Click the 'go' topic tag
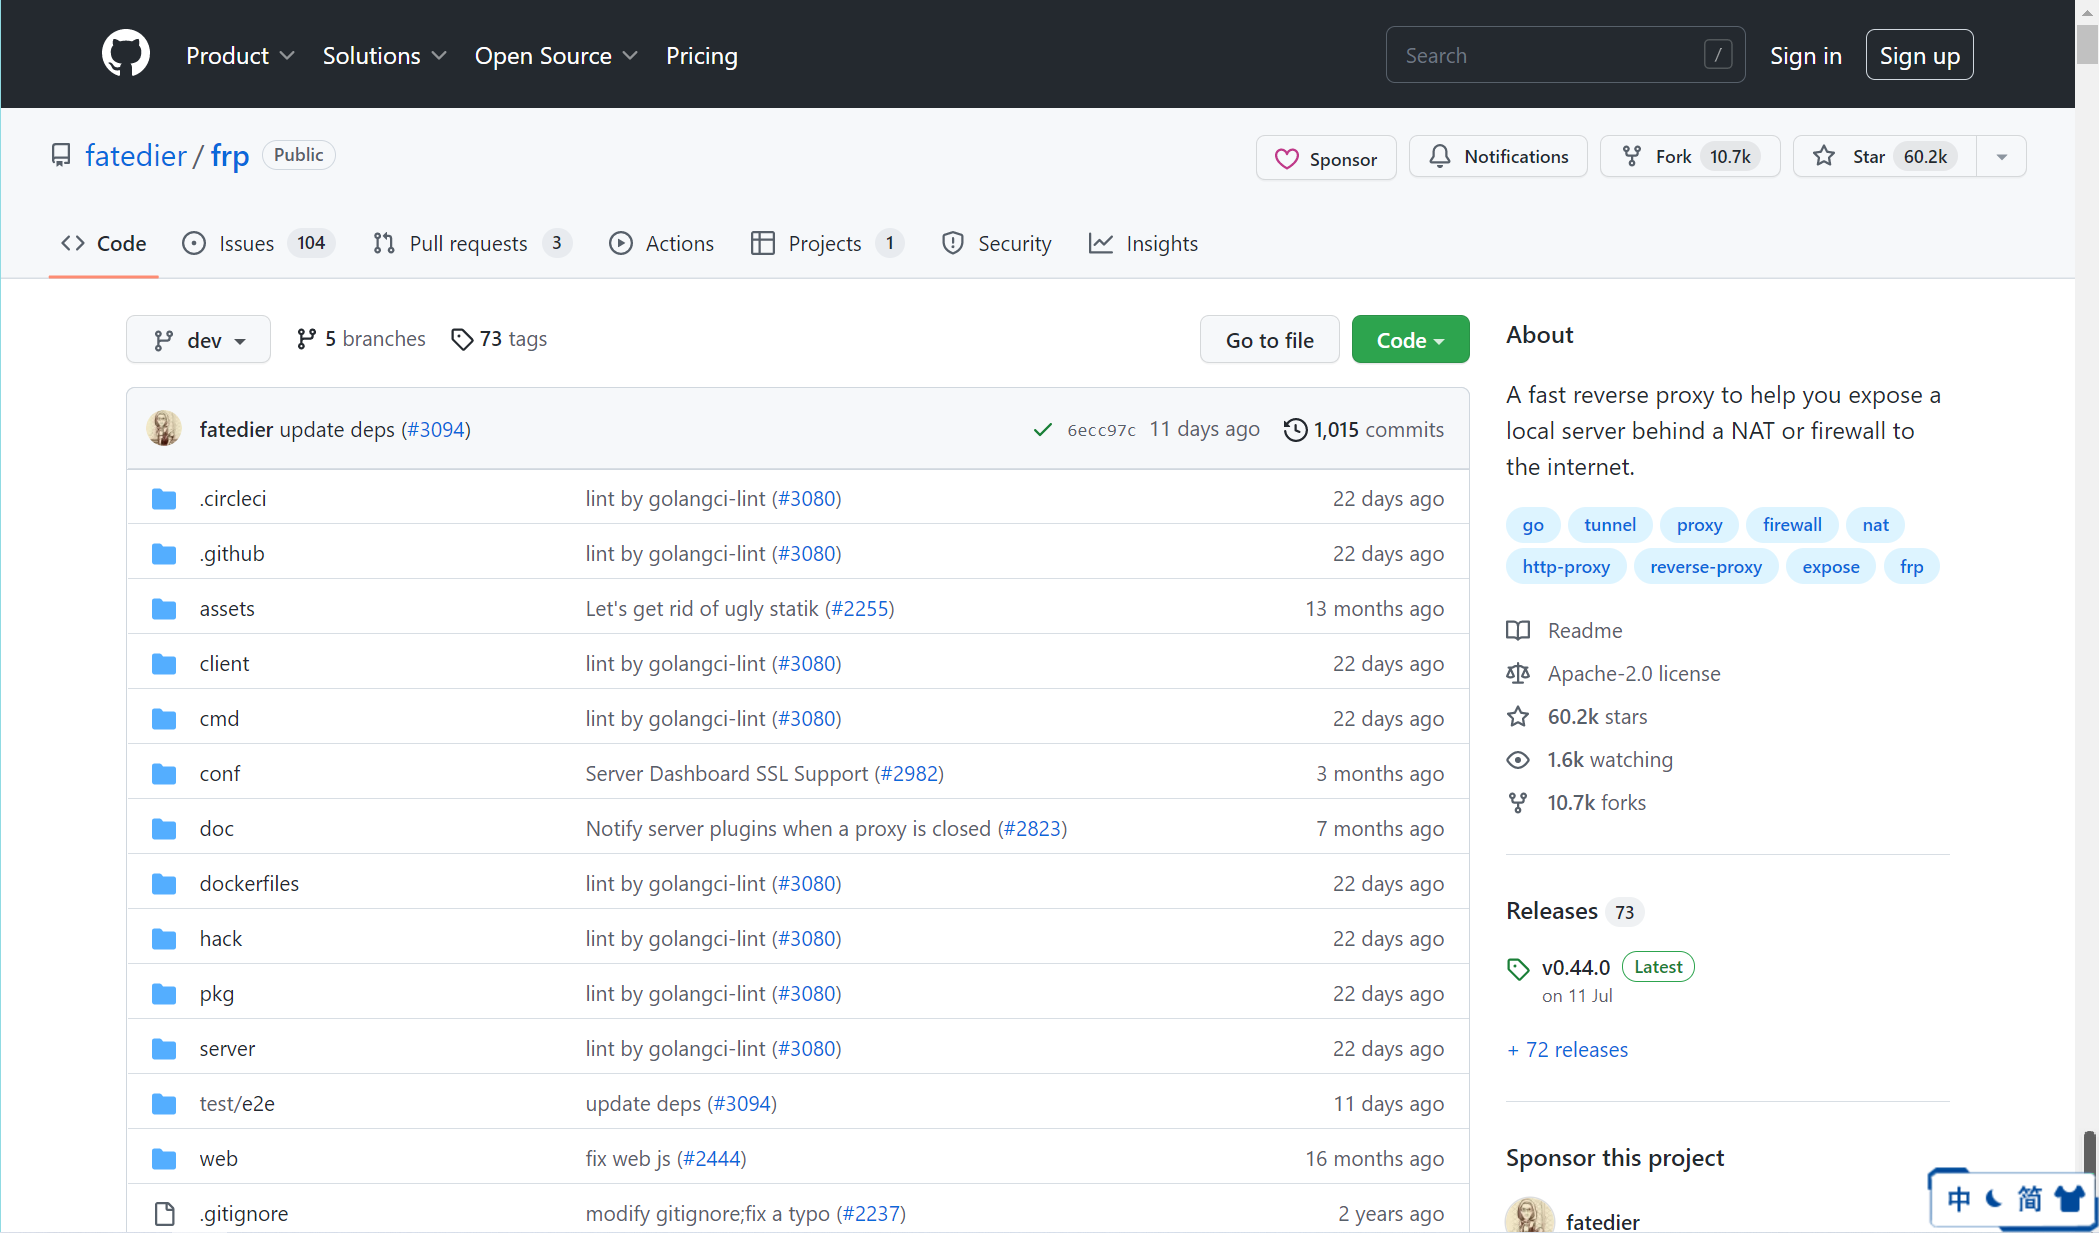 (1533, 525)
